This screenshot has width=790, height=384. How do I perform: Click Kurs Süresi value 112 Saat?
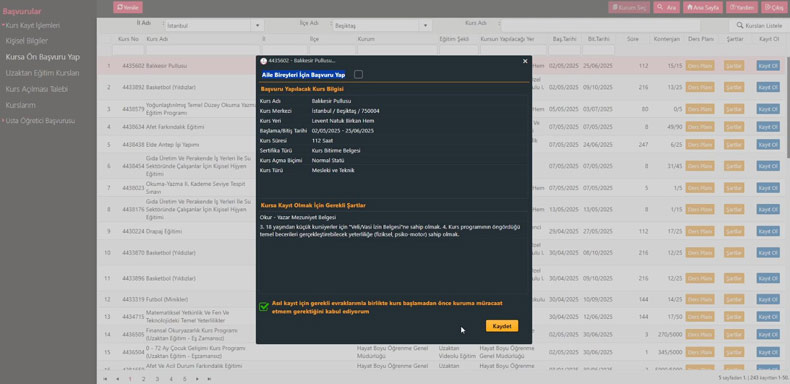pyautogui.click(x=323, y=141)
